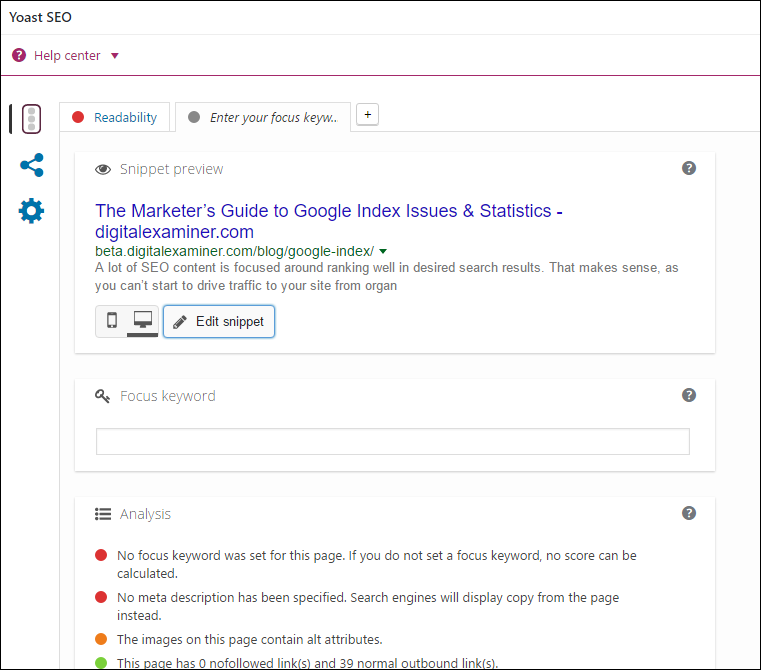
Task: Expand the Help center dropdown arrow
Action: pos(115,56)
